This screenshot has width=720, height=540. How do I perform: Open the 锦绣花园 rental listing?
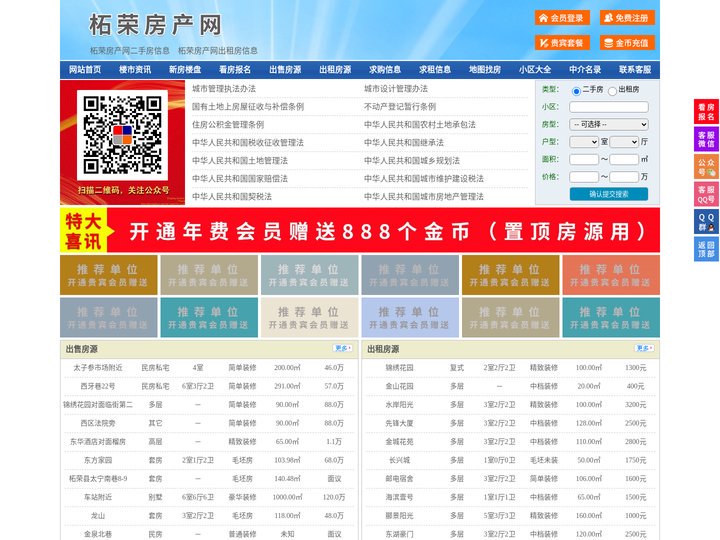399,368
